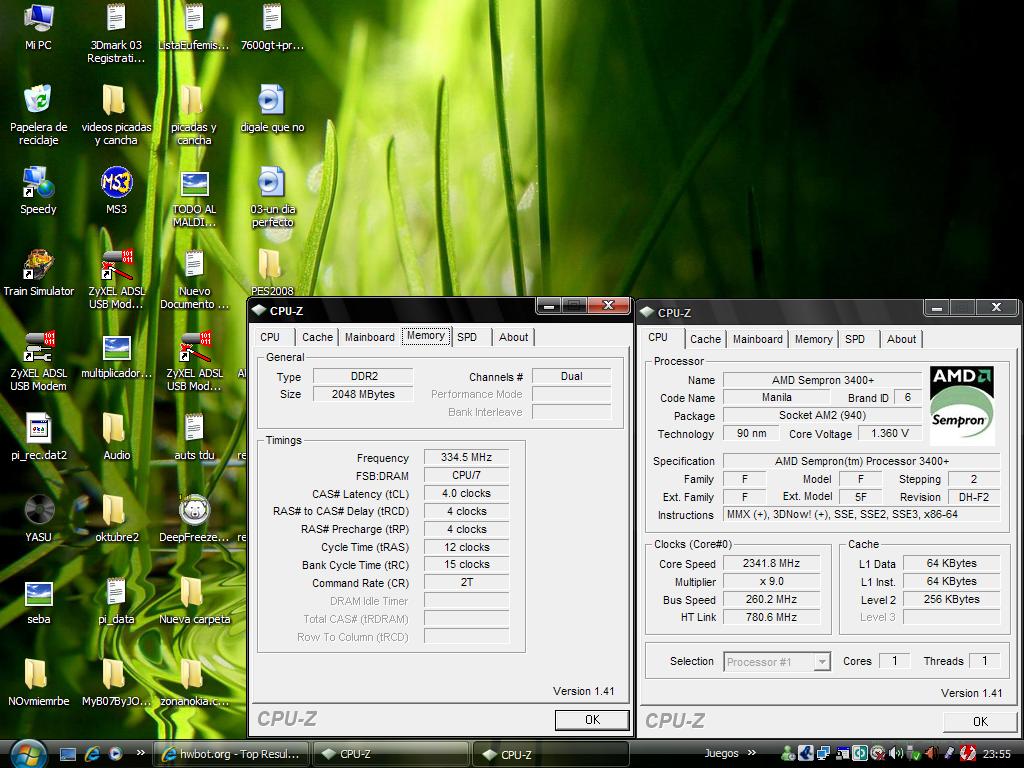Open the disabled Processor #1 selection dropdown
Image resolution: width=1024 pixels, height=768 pixels.
point(777,662)
